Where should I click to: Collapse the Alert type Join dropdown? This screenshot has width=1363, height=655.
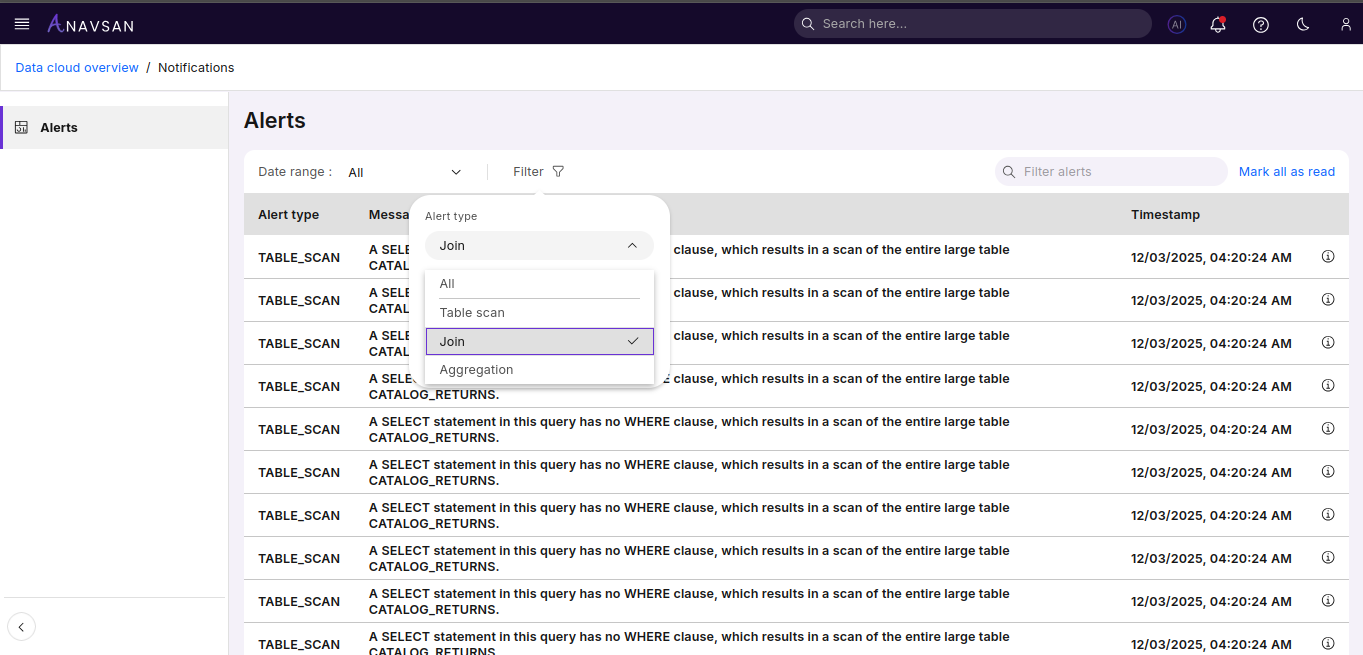pos(539,246)
